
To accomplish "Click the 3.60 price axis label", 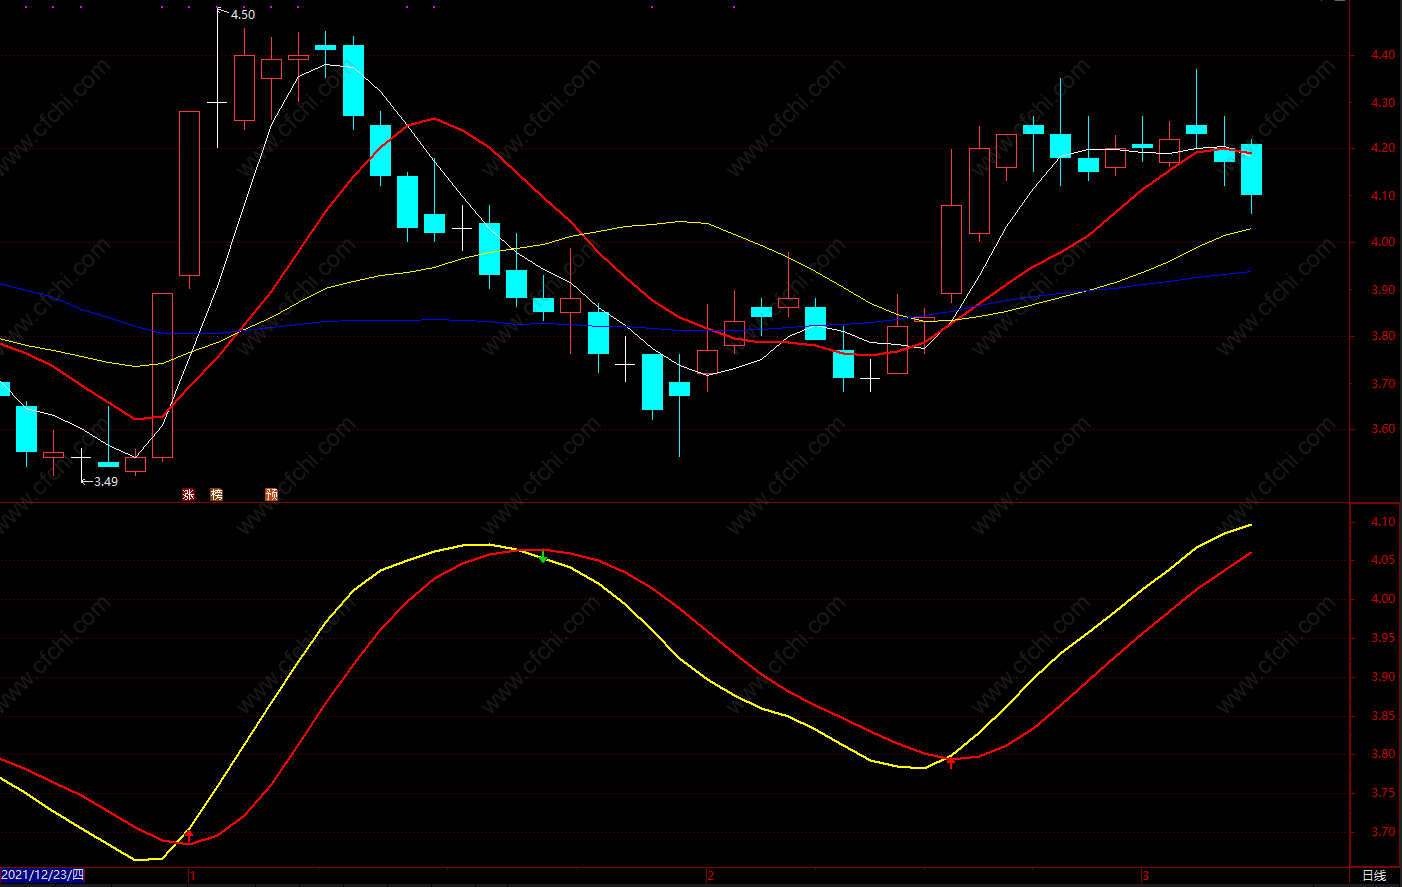I will (x=1383, y=430).
